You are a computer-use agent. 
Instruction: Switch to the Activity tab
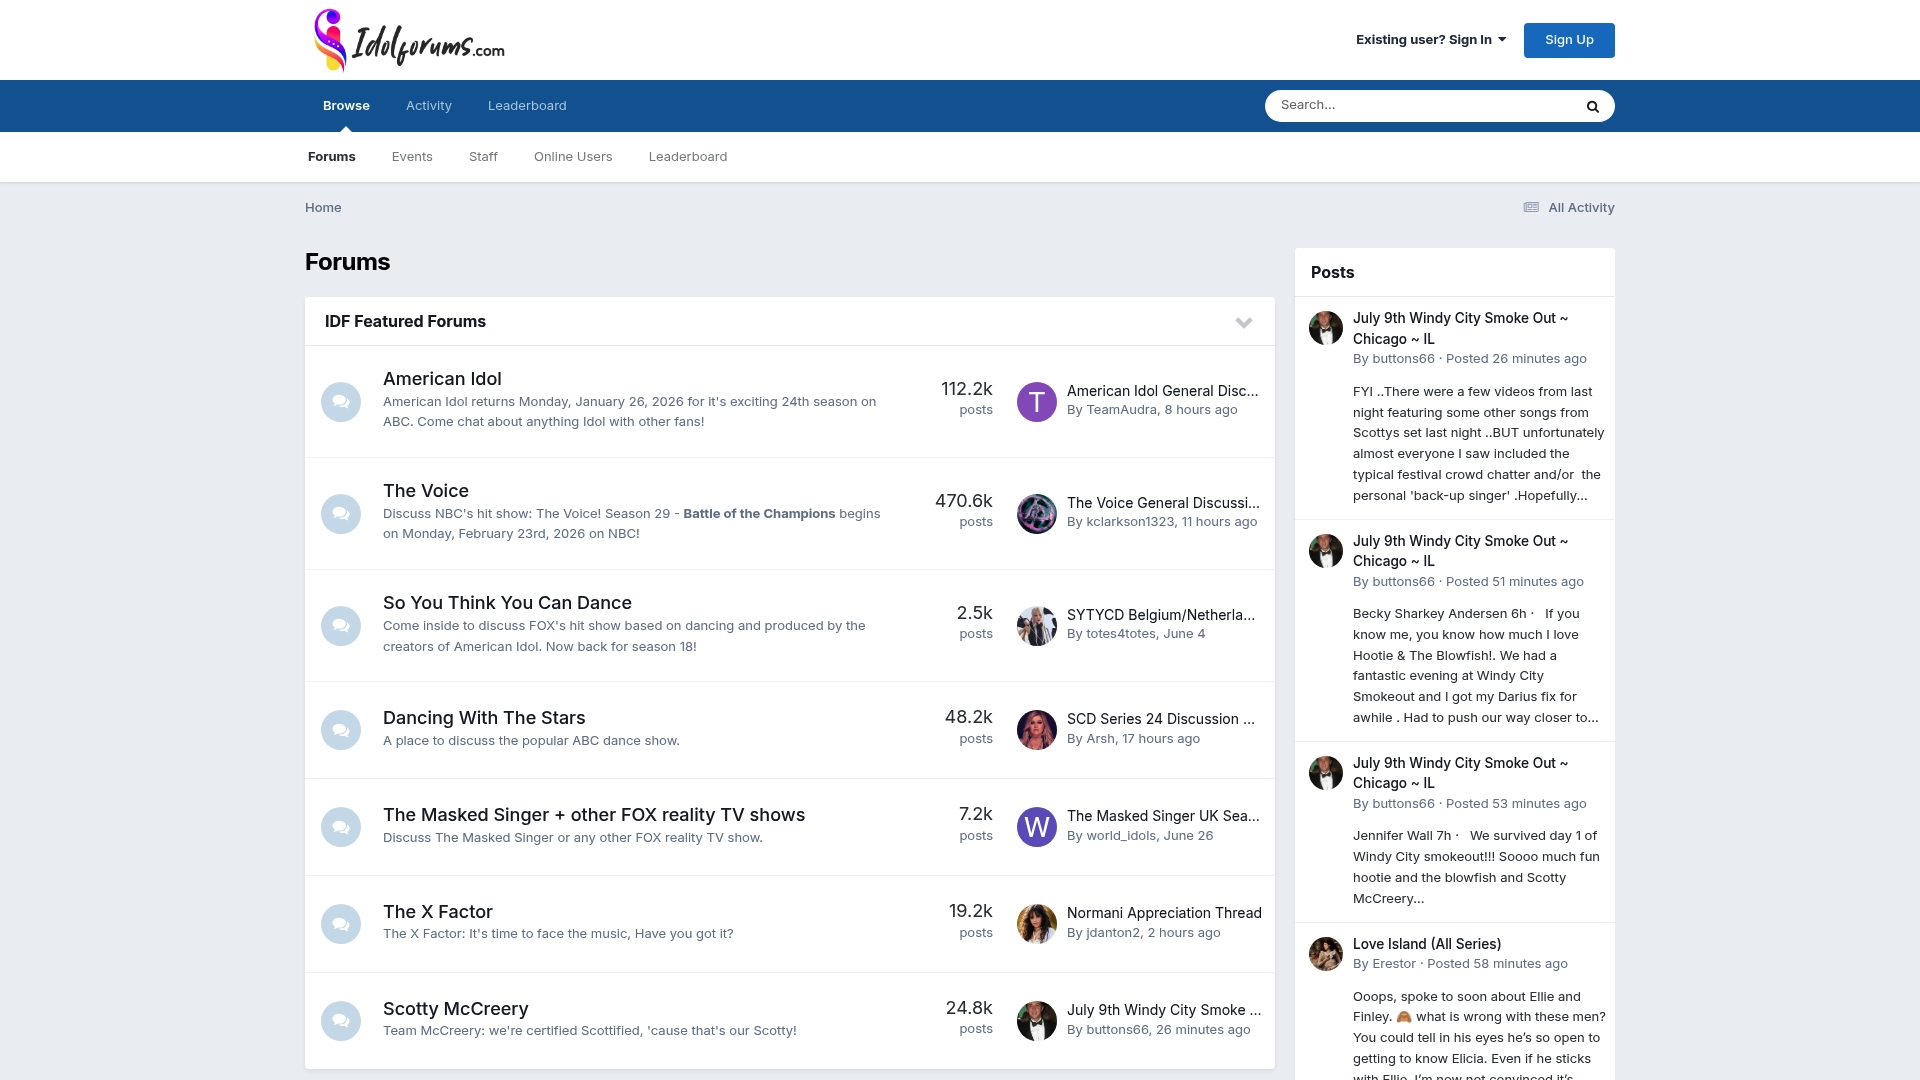[x=429, y=106]
